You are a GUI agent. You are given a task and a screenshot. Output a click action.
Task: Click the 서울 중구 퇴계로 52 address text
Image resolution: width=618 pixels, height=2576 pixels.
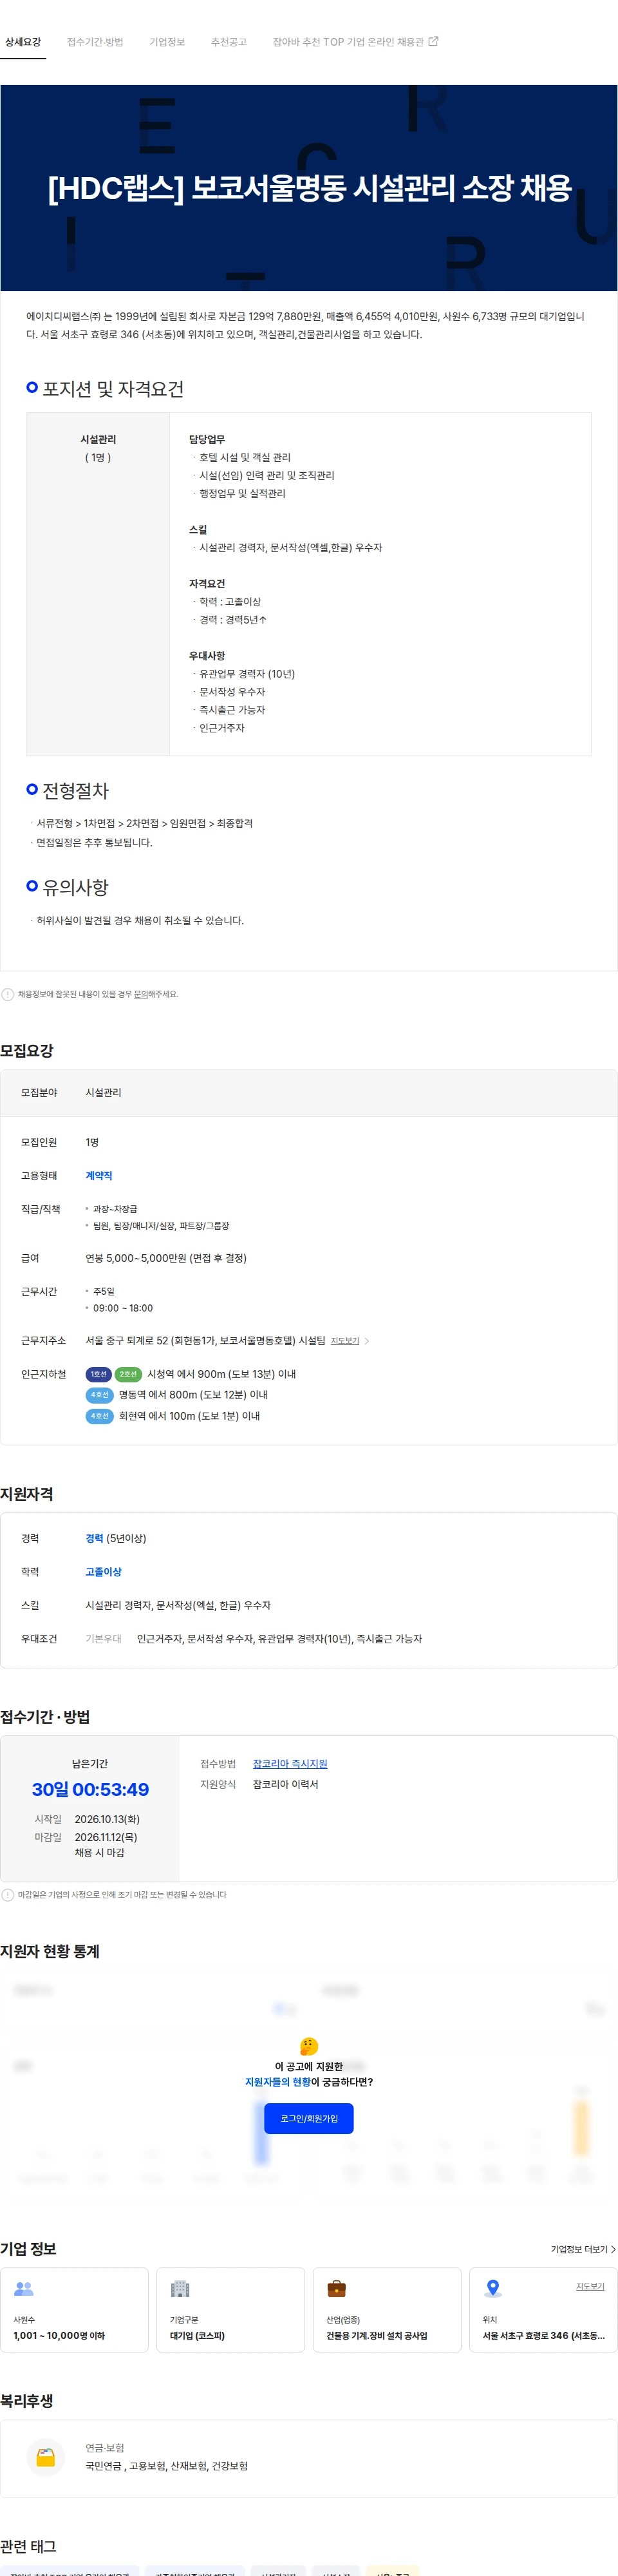coord(205,1341)
